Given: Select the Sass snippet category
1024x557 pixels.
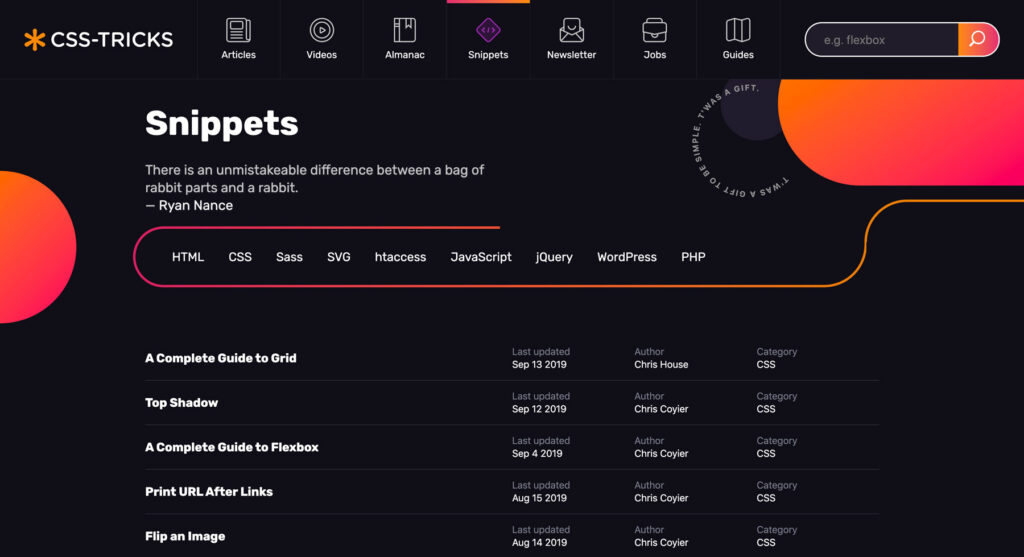Looking at the screenshot, I should pos(289,257).
